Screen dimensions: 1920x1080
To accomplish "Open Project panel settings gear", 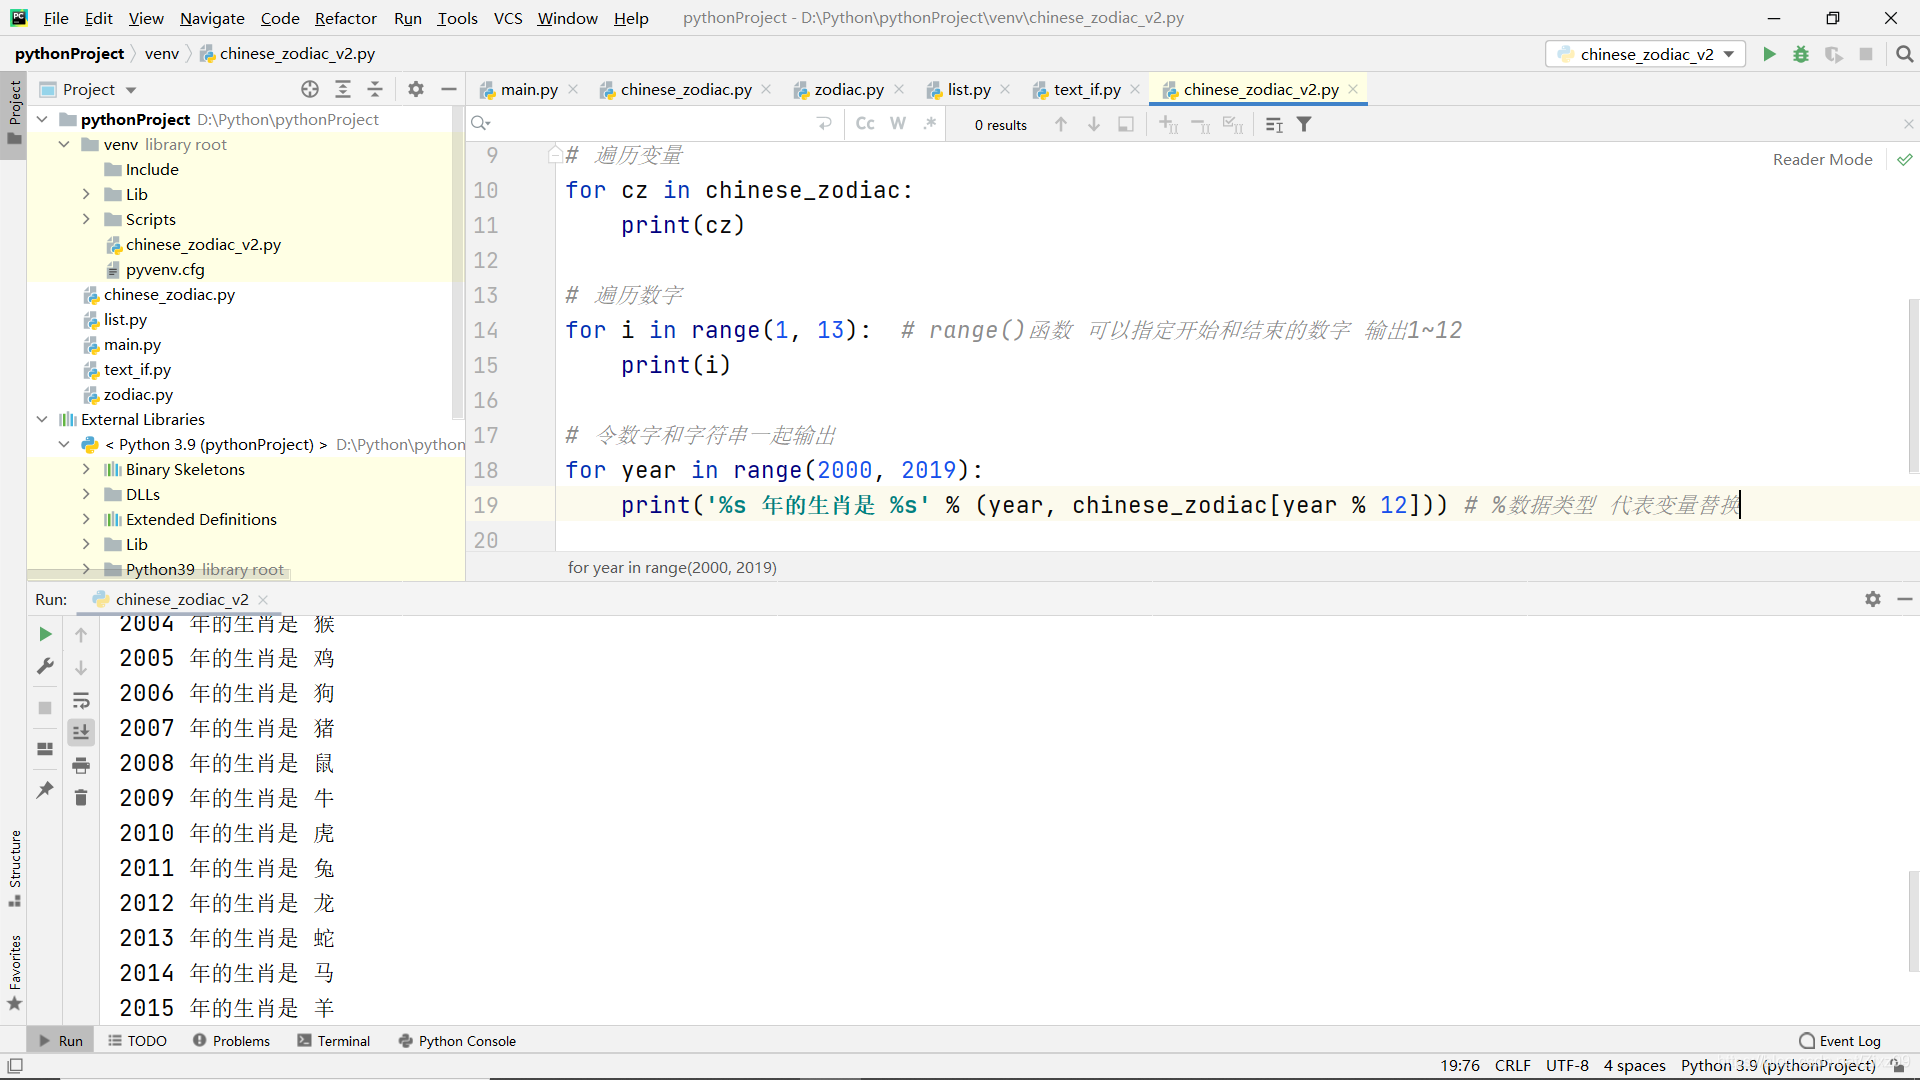I will click(416, 89).
